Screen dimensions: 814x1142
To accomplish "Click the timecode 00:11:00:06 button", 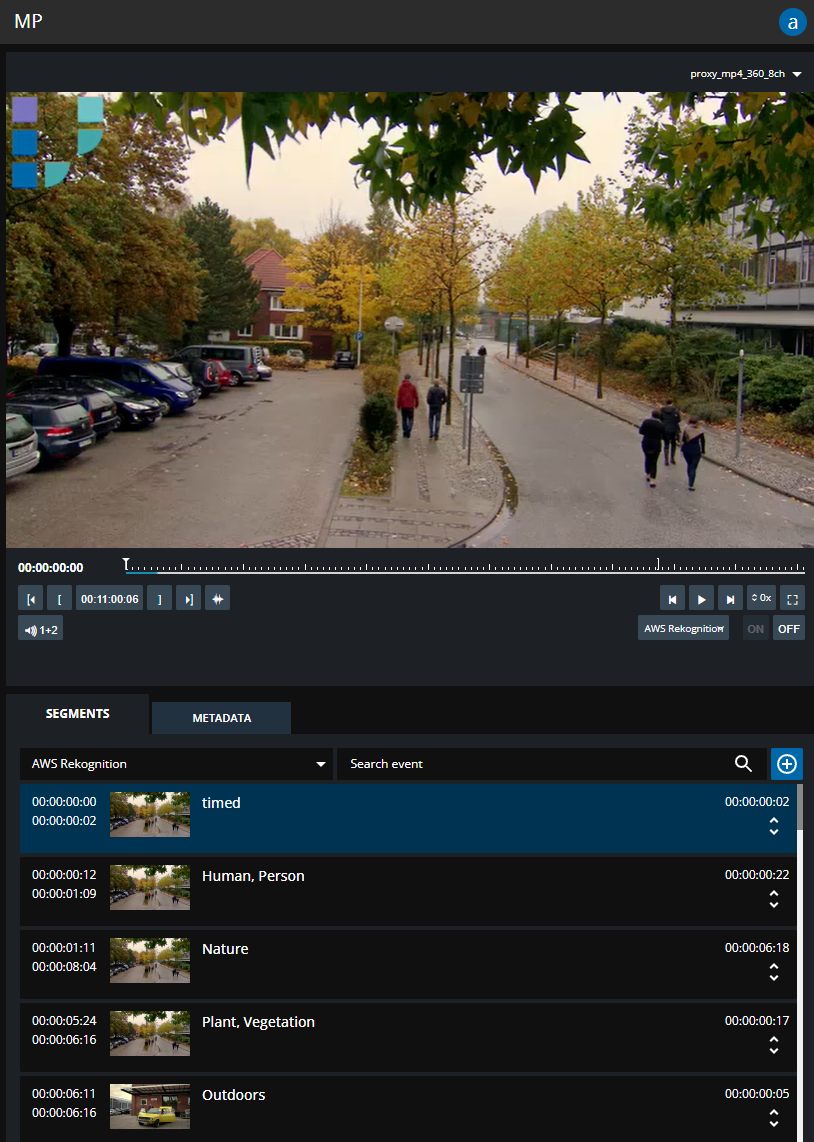I will [x=109, y=597].
